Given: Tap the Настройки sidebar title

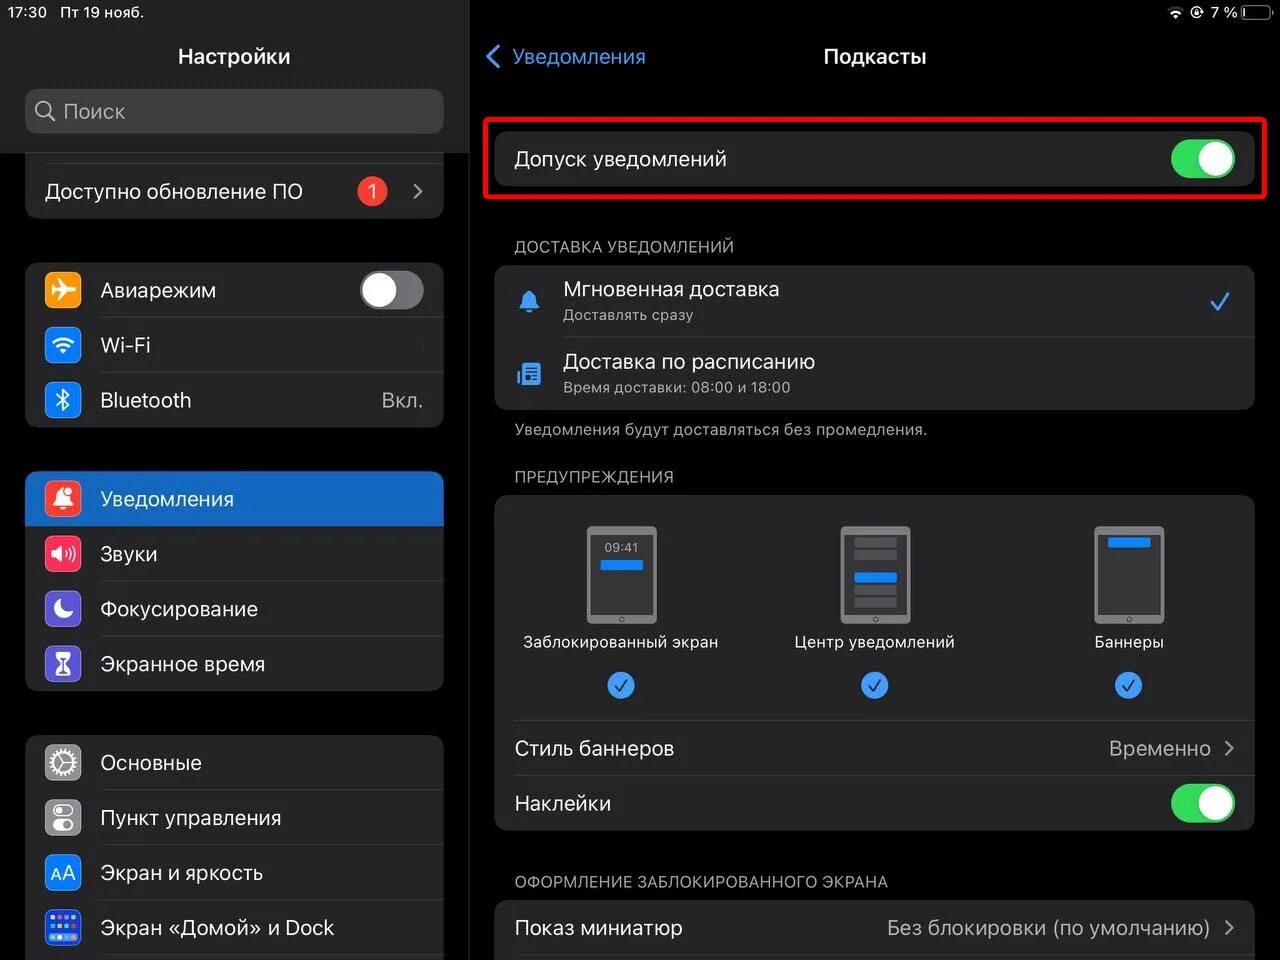Looking at the screenshot, I should pyautogui.click(x=234, y=57).
